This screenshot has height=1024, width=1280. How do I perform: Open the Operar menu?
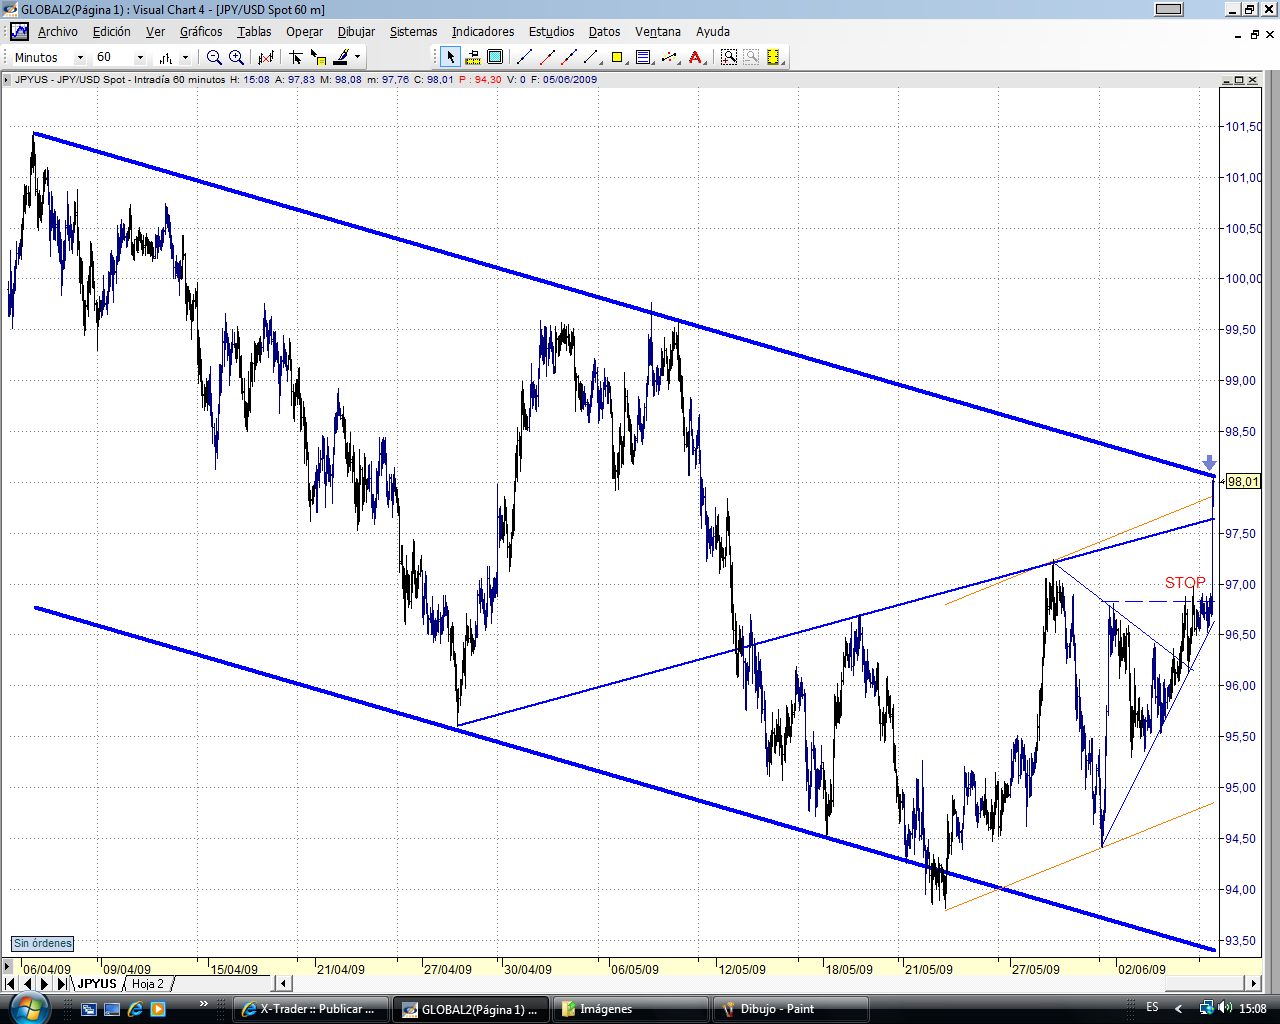click(304, 32)
